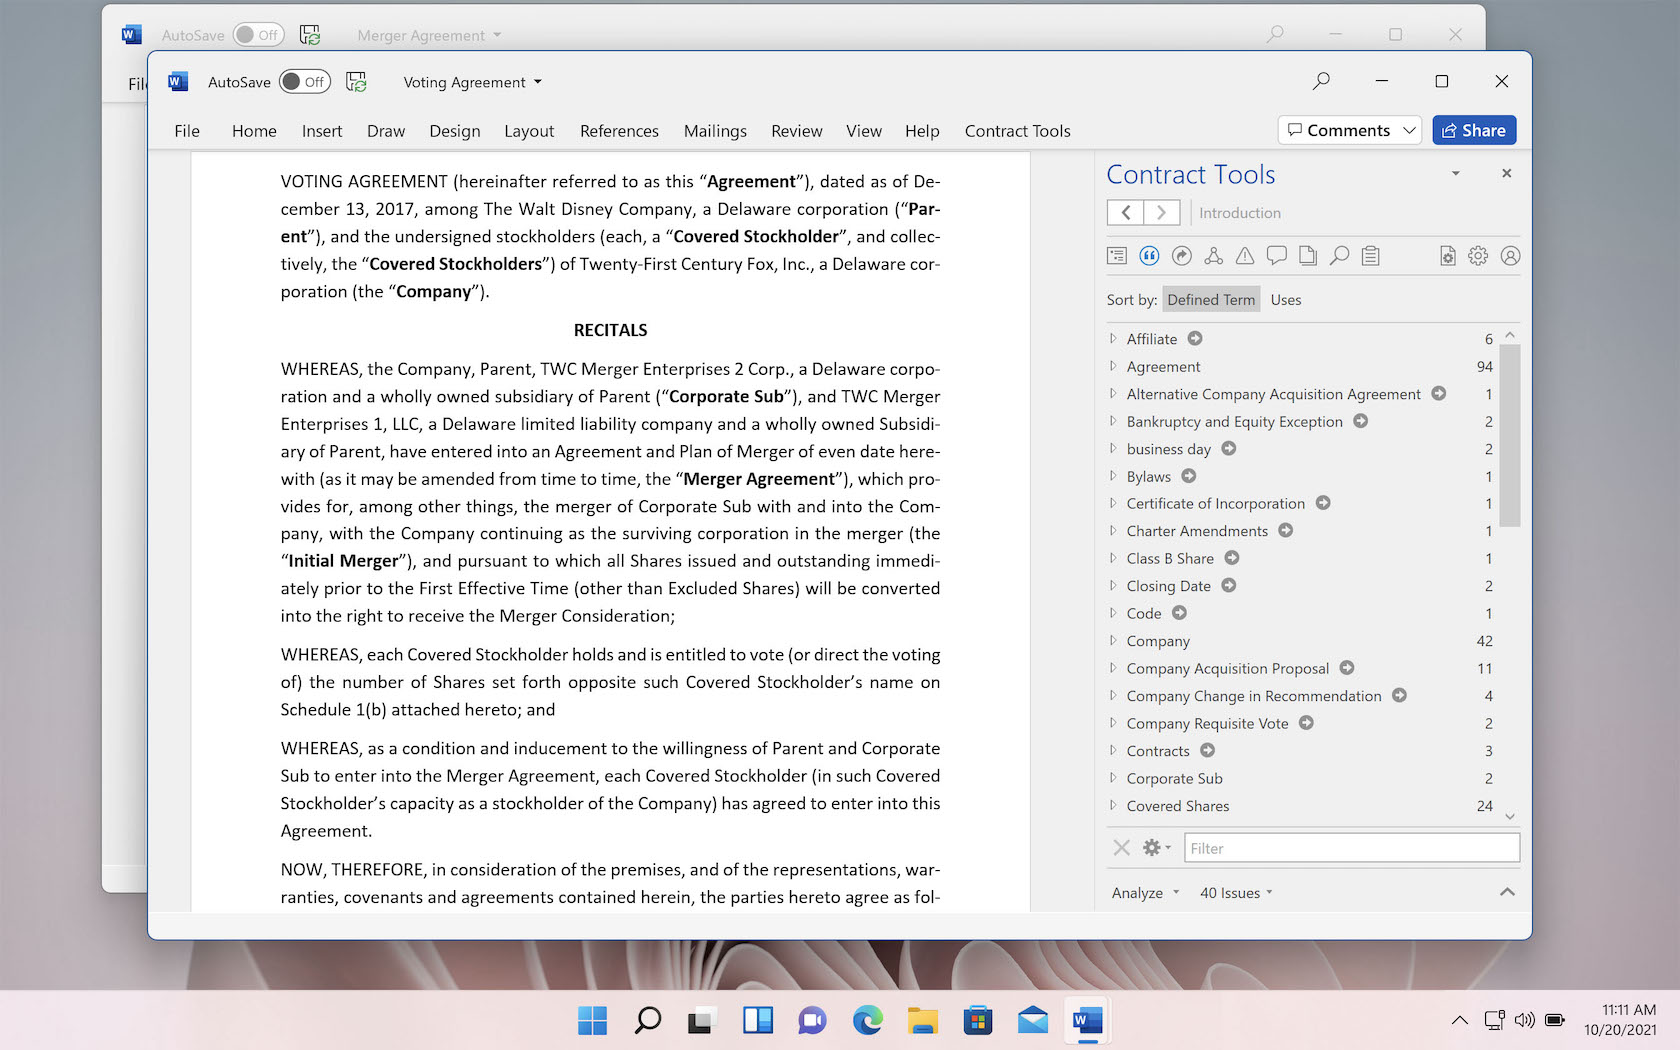Close the Contract Tools pane

(1506, 174)
